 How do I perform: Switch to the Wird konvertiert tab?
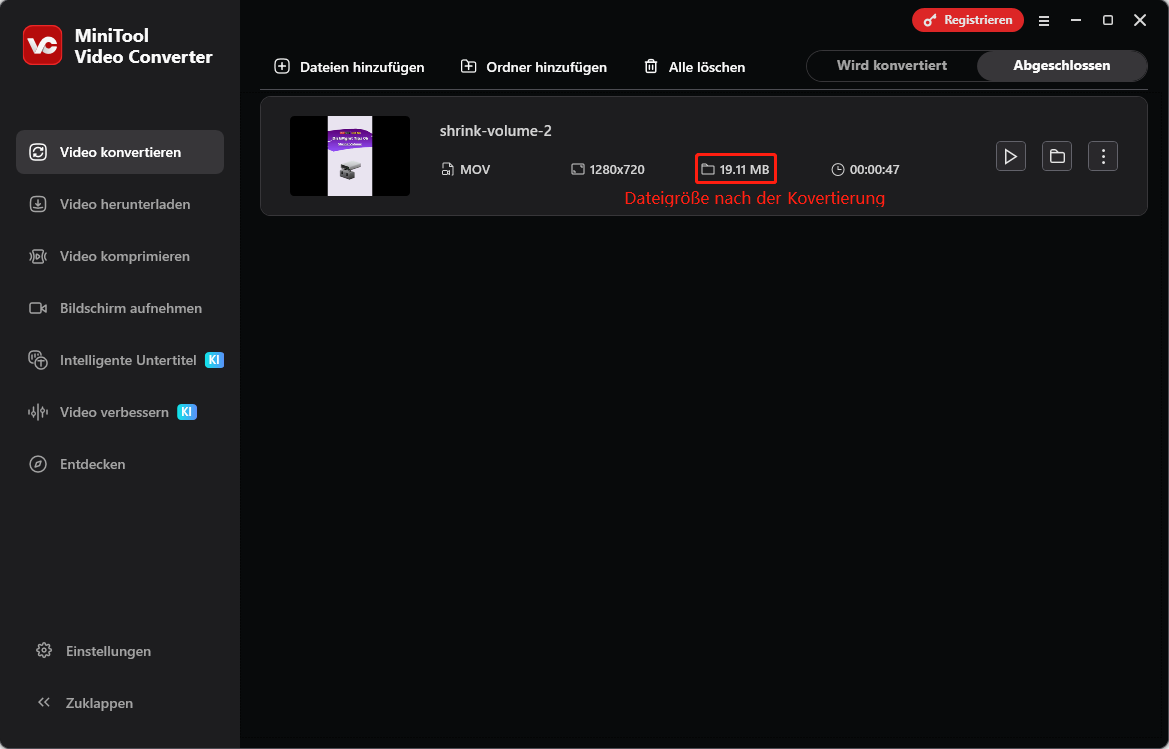coord(892,66)
